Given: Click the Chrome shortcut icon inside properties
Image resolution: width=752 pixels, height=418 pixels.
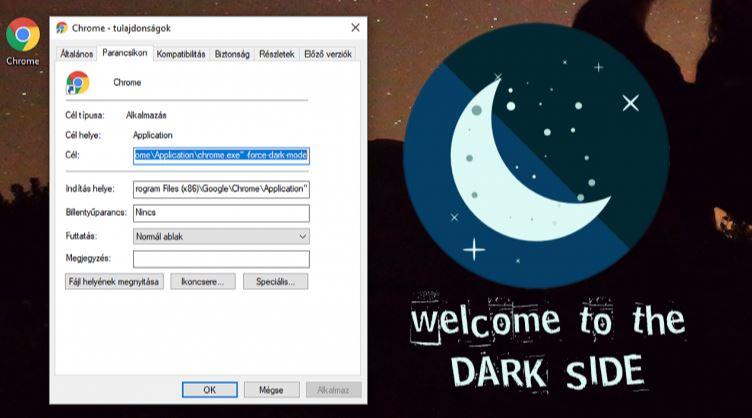Looking at the screenshot, I should 77,82.
